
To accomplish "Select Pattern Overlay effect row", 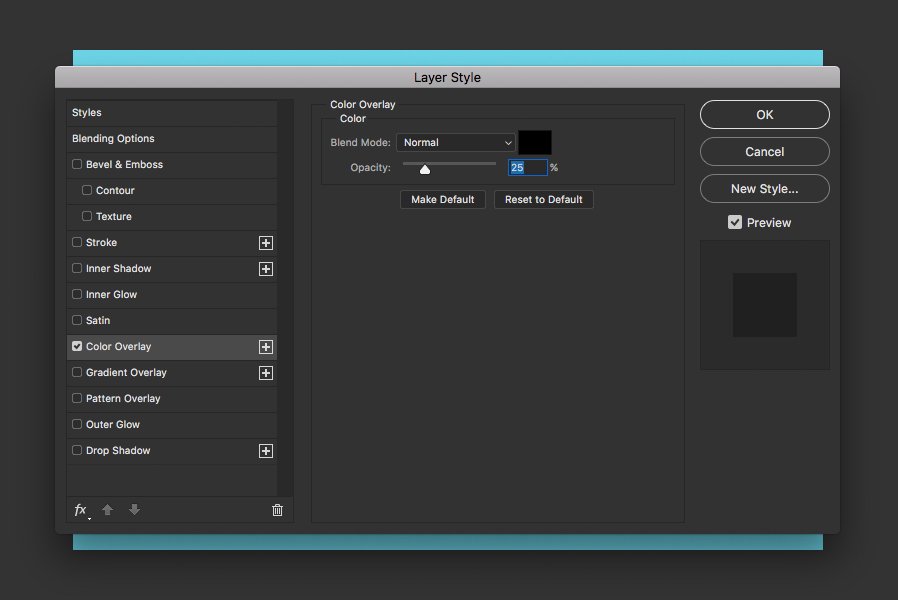I will click(172, 399).
